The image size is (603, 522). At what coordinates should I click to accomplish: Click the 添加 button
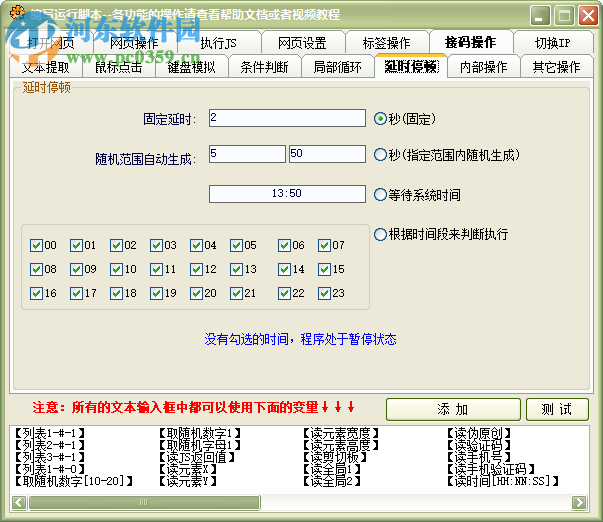pyautogui.click(x=453, y=409)
